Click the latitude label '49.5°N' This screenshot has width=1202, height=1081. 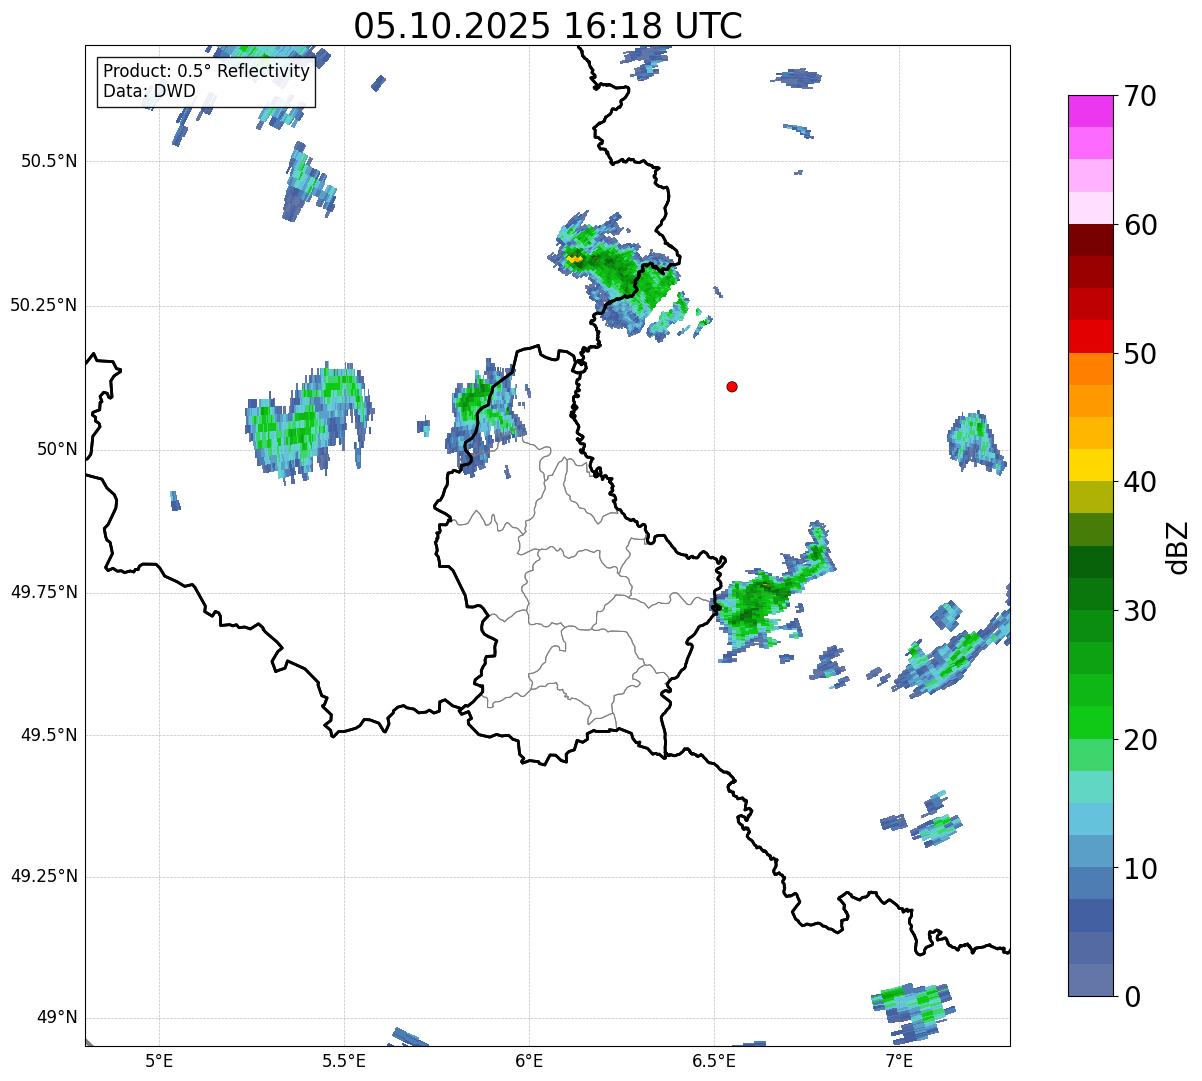49,735
